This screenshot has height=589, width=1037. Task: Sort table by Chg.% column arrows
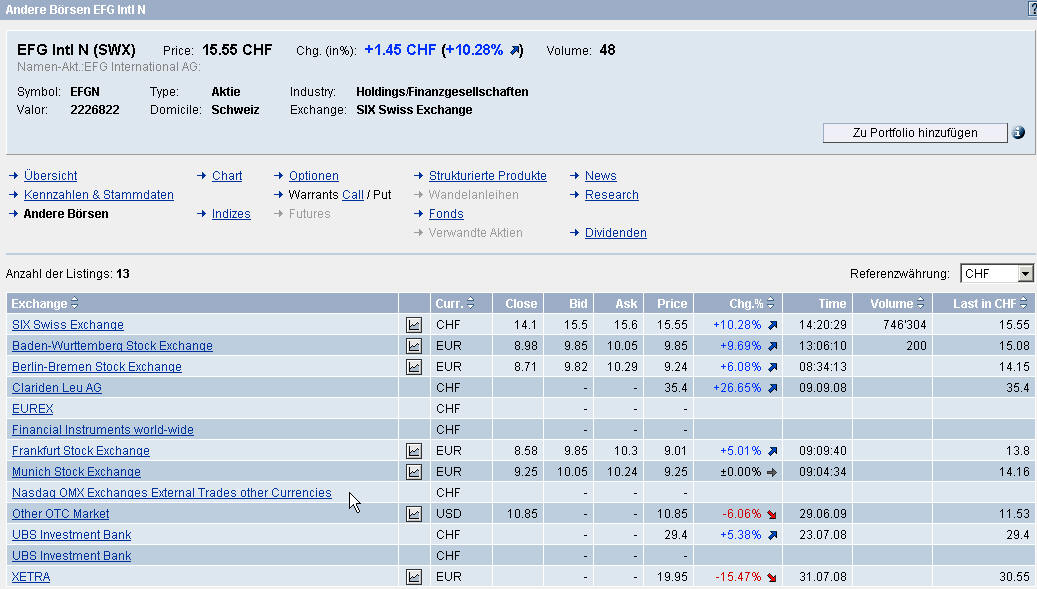click(770, 303)
